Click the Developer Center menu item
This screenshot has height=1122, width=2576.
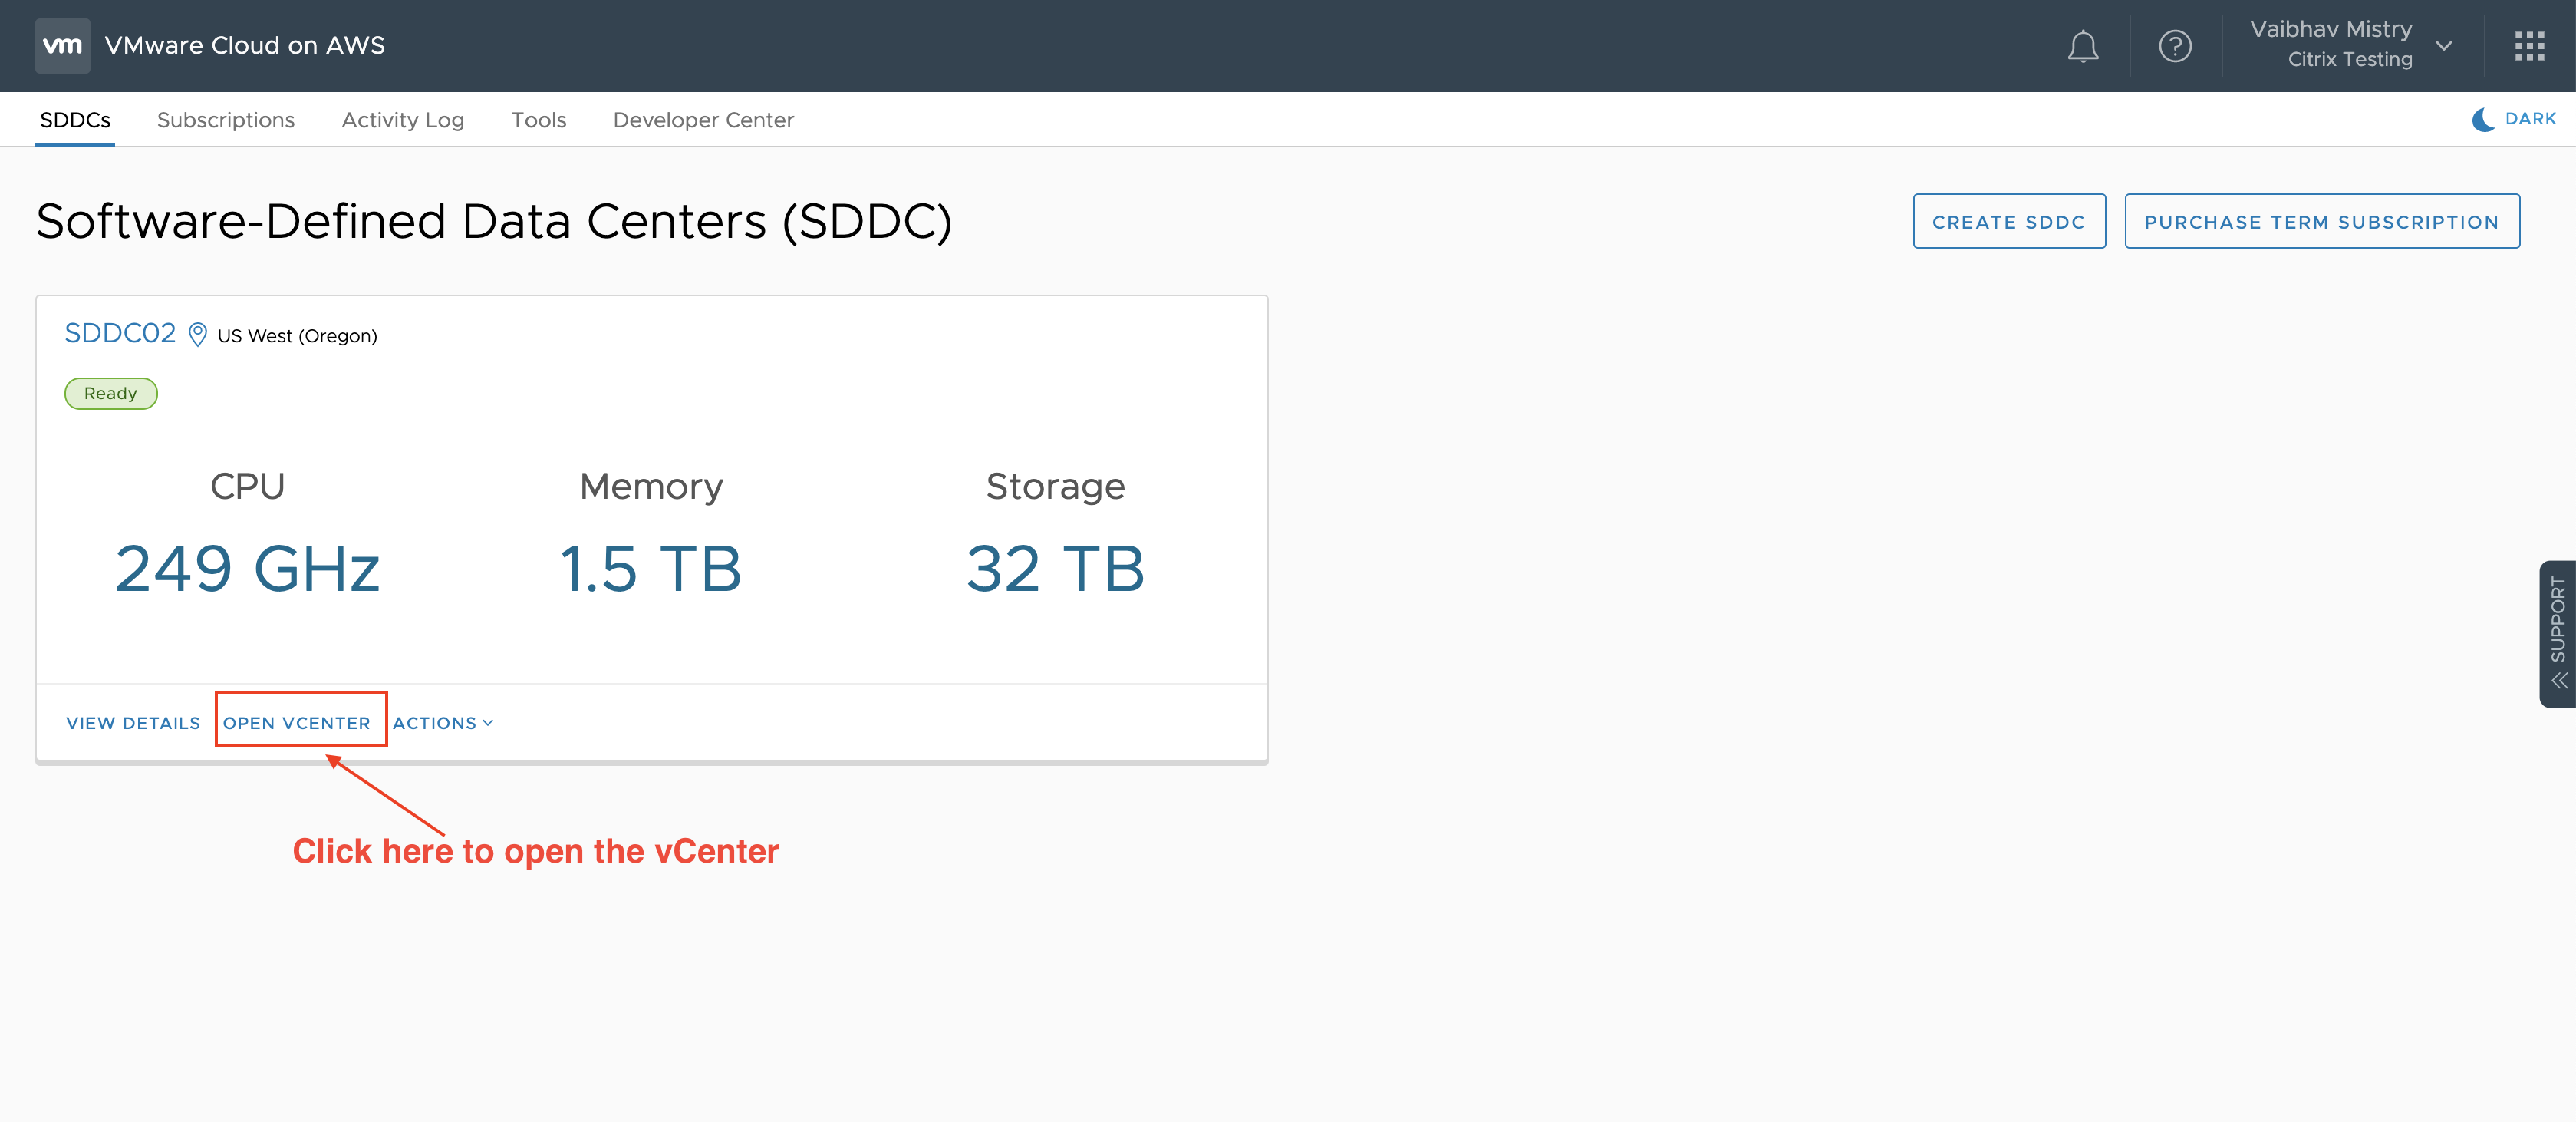pyautogui.click(x=705, y=118)
